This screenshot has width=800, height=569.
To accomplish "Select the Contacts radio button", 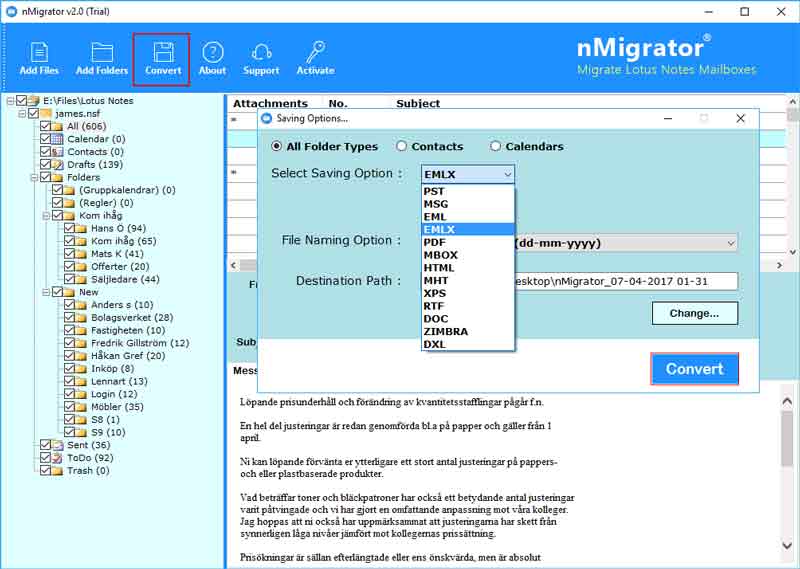I will coord(402,146).
